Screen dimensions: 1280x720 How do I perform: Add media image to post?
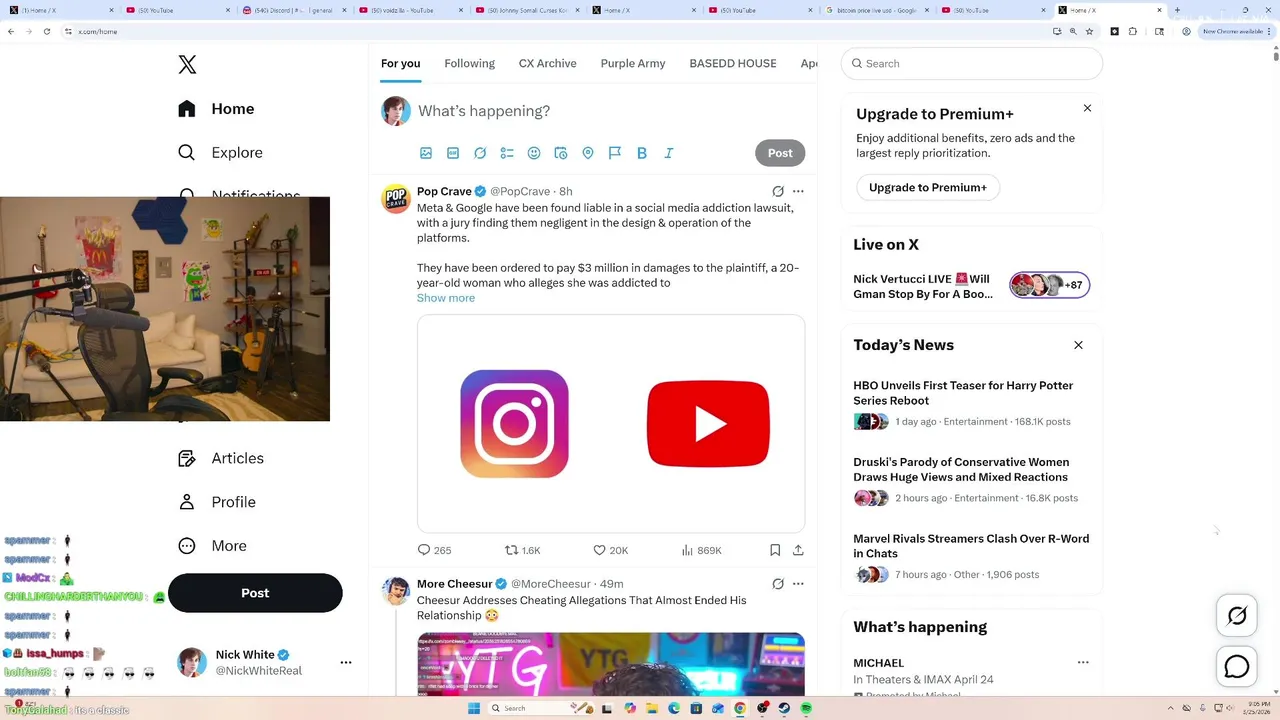[x=426, y=153]
